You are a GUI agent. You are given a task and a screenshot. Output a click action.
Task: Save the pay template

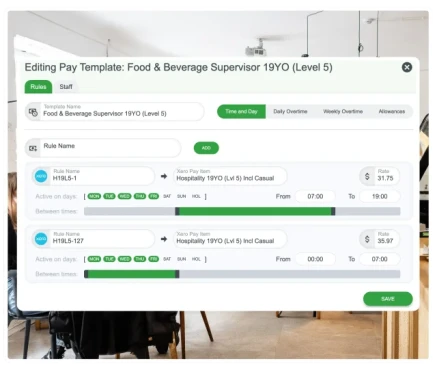click(388, 299)
